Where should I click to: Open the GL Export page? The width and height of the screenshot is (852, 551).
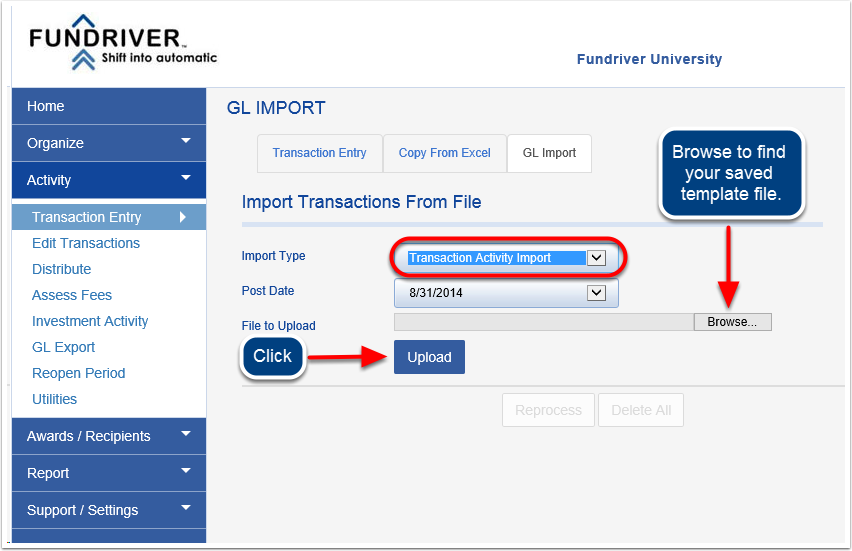[x=64, y=347]
